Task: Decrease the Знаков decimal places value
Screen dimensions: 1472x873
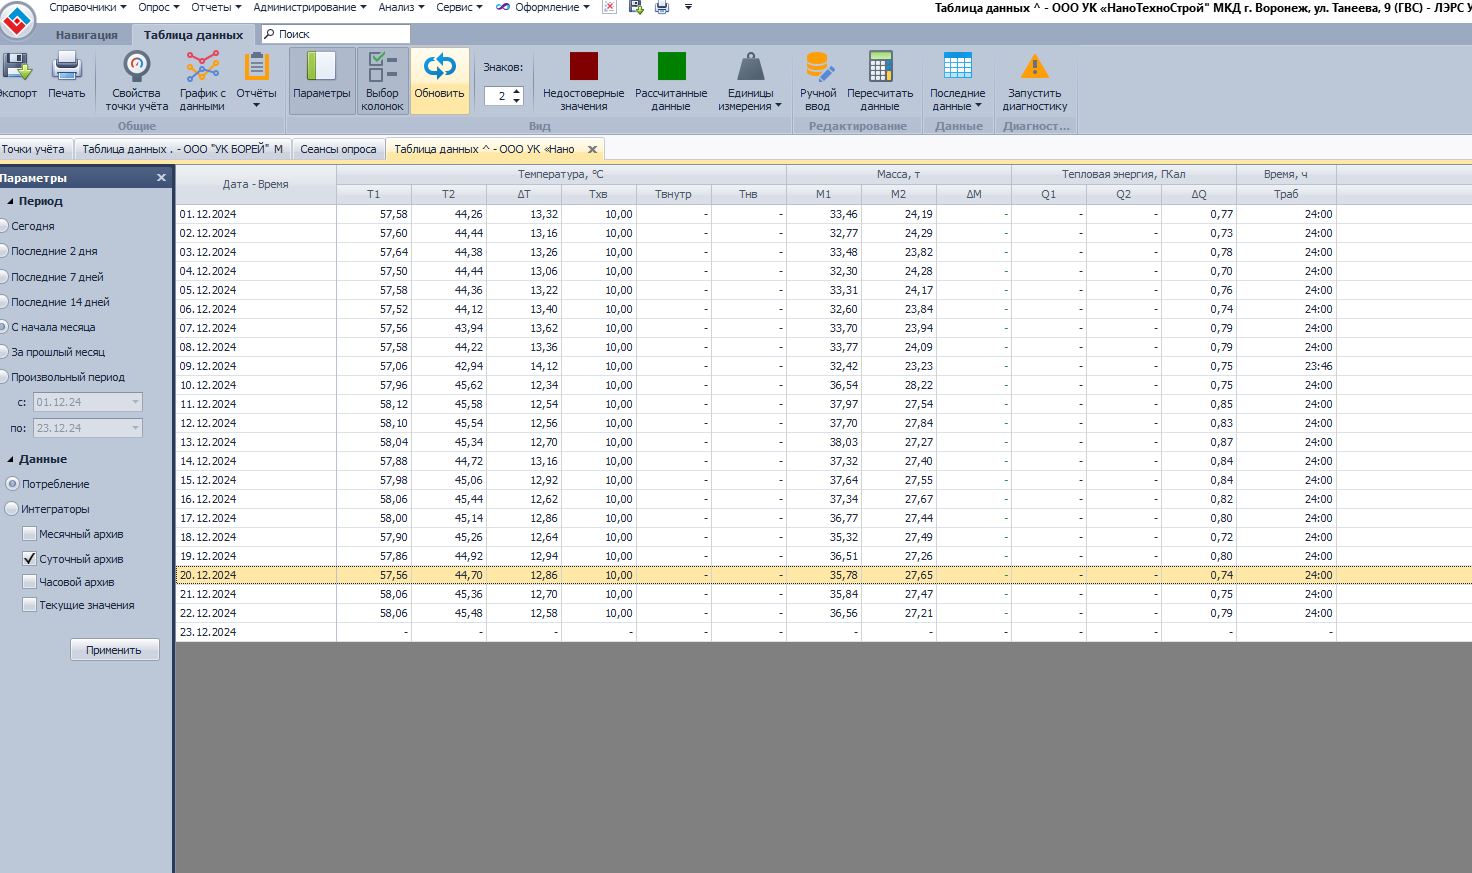Action: click(516, 100)
